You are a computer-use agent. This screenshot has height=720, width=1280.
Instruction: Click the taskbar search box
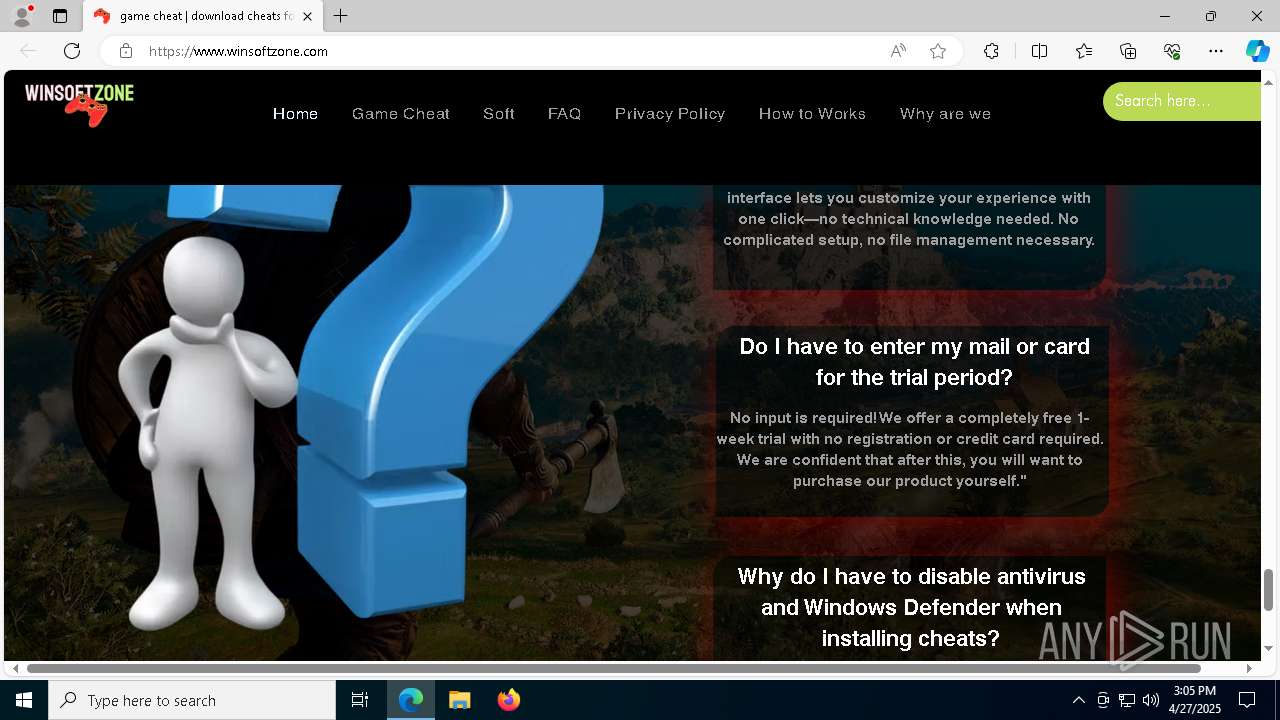192,700
